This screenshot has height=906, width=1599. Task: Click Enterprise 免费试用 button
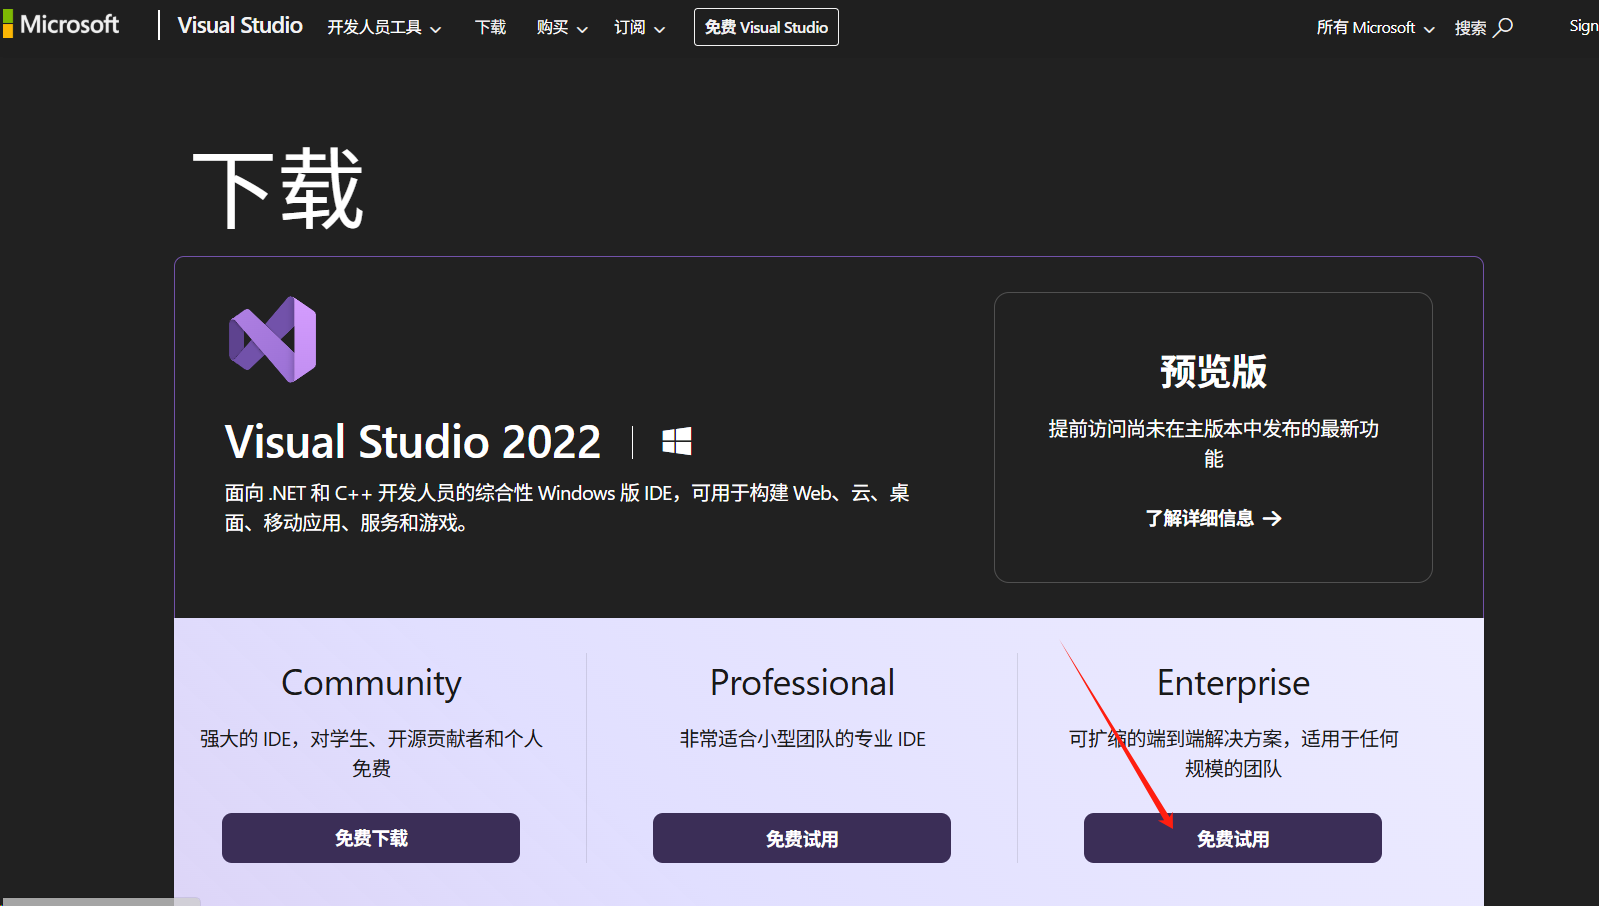1233,838
